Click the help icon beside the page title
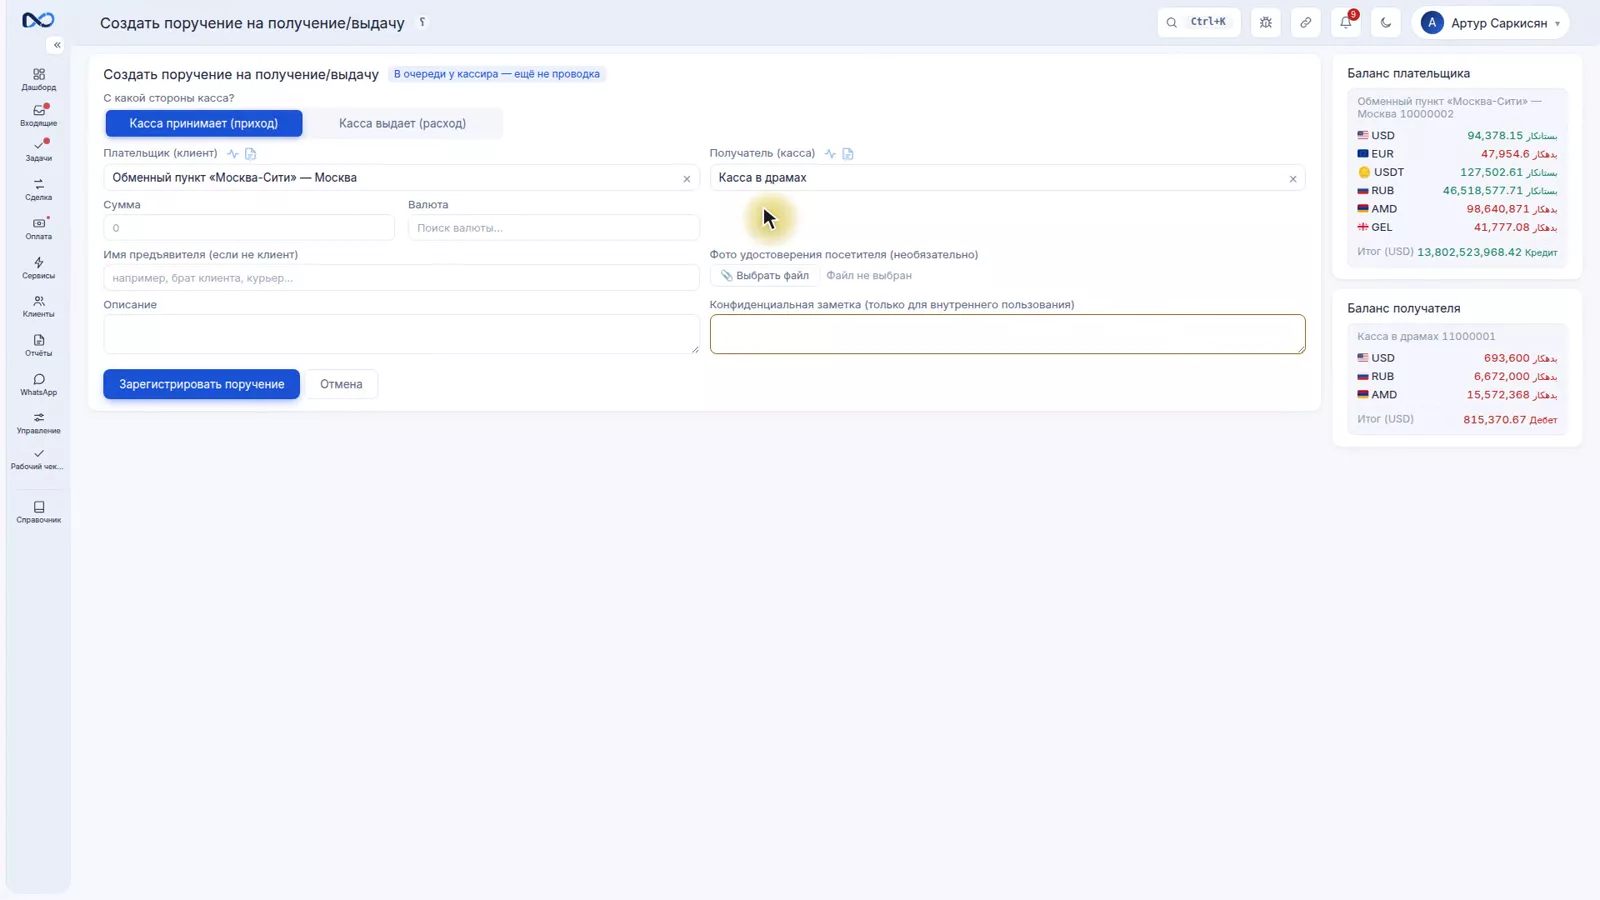1600x900 pixels. (x=422, y=22)
